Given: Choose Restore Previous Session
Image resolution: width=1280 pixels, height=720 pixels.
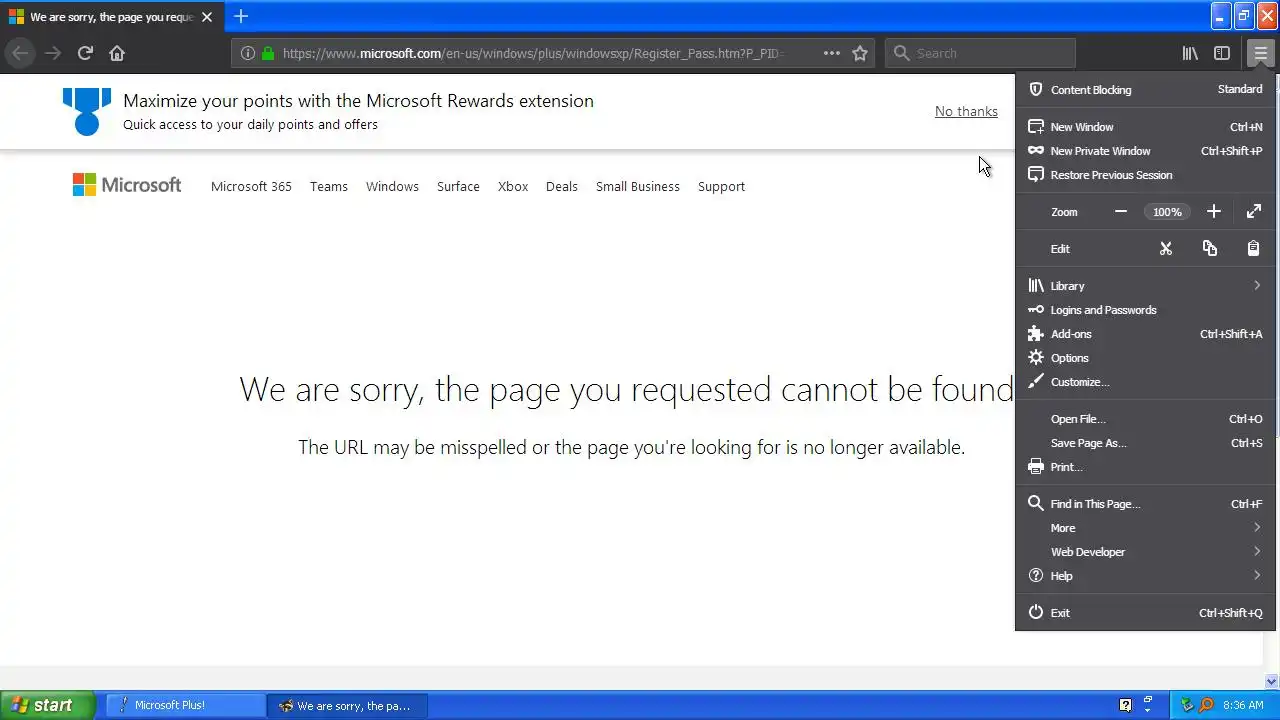Looking at the screenshot, I should click(1145, 175).
